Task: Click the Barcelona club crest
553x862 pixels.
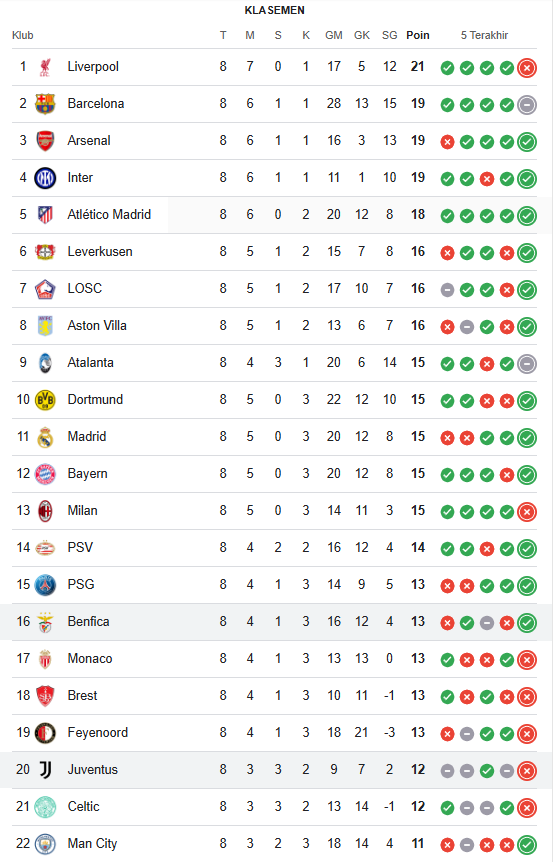Action: 45,104
